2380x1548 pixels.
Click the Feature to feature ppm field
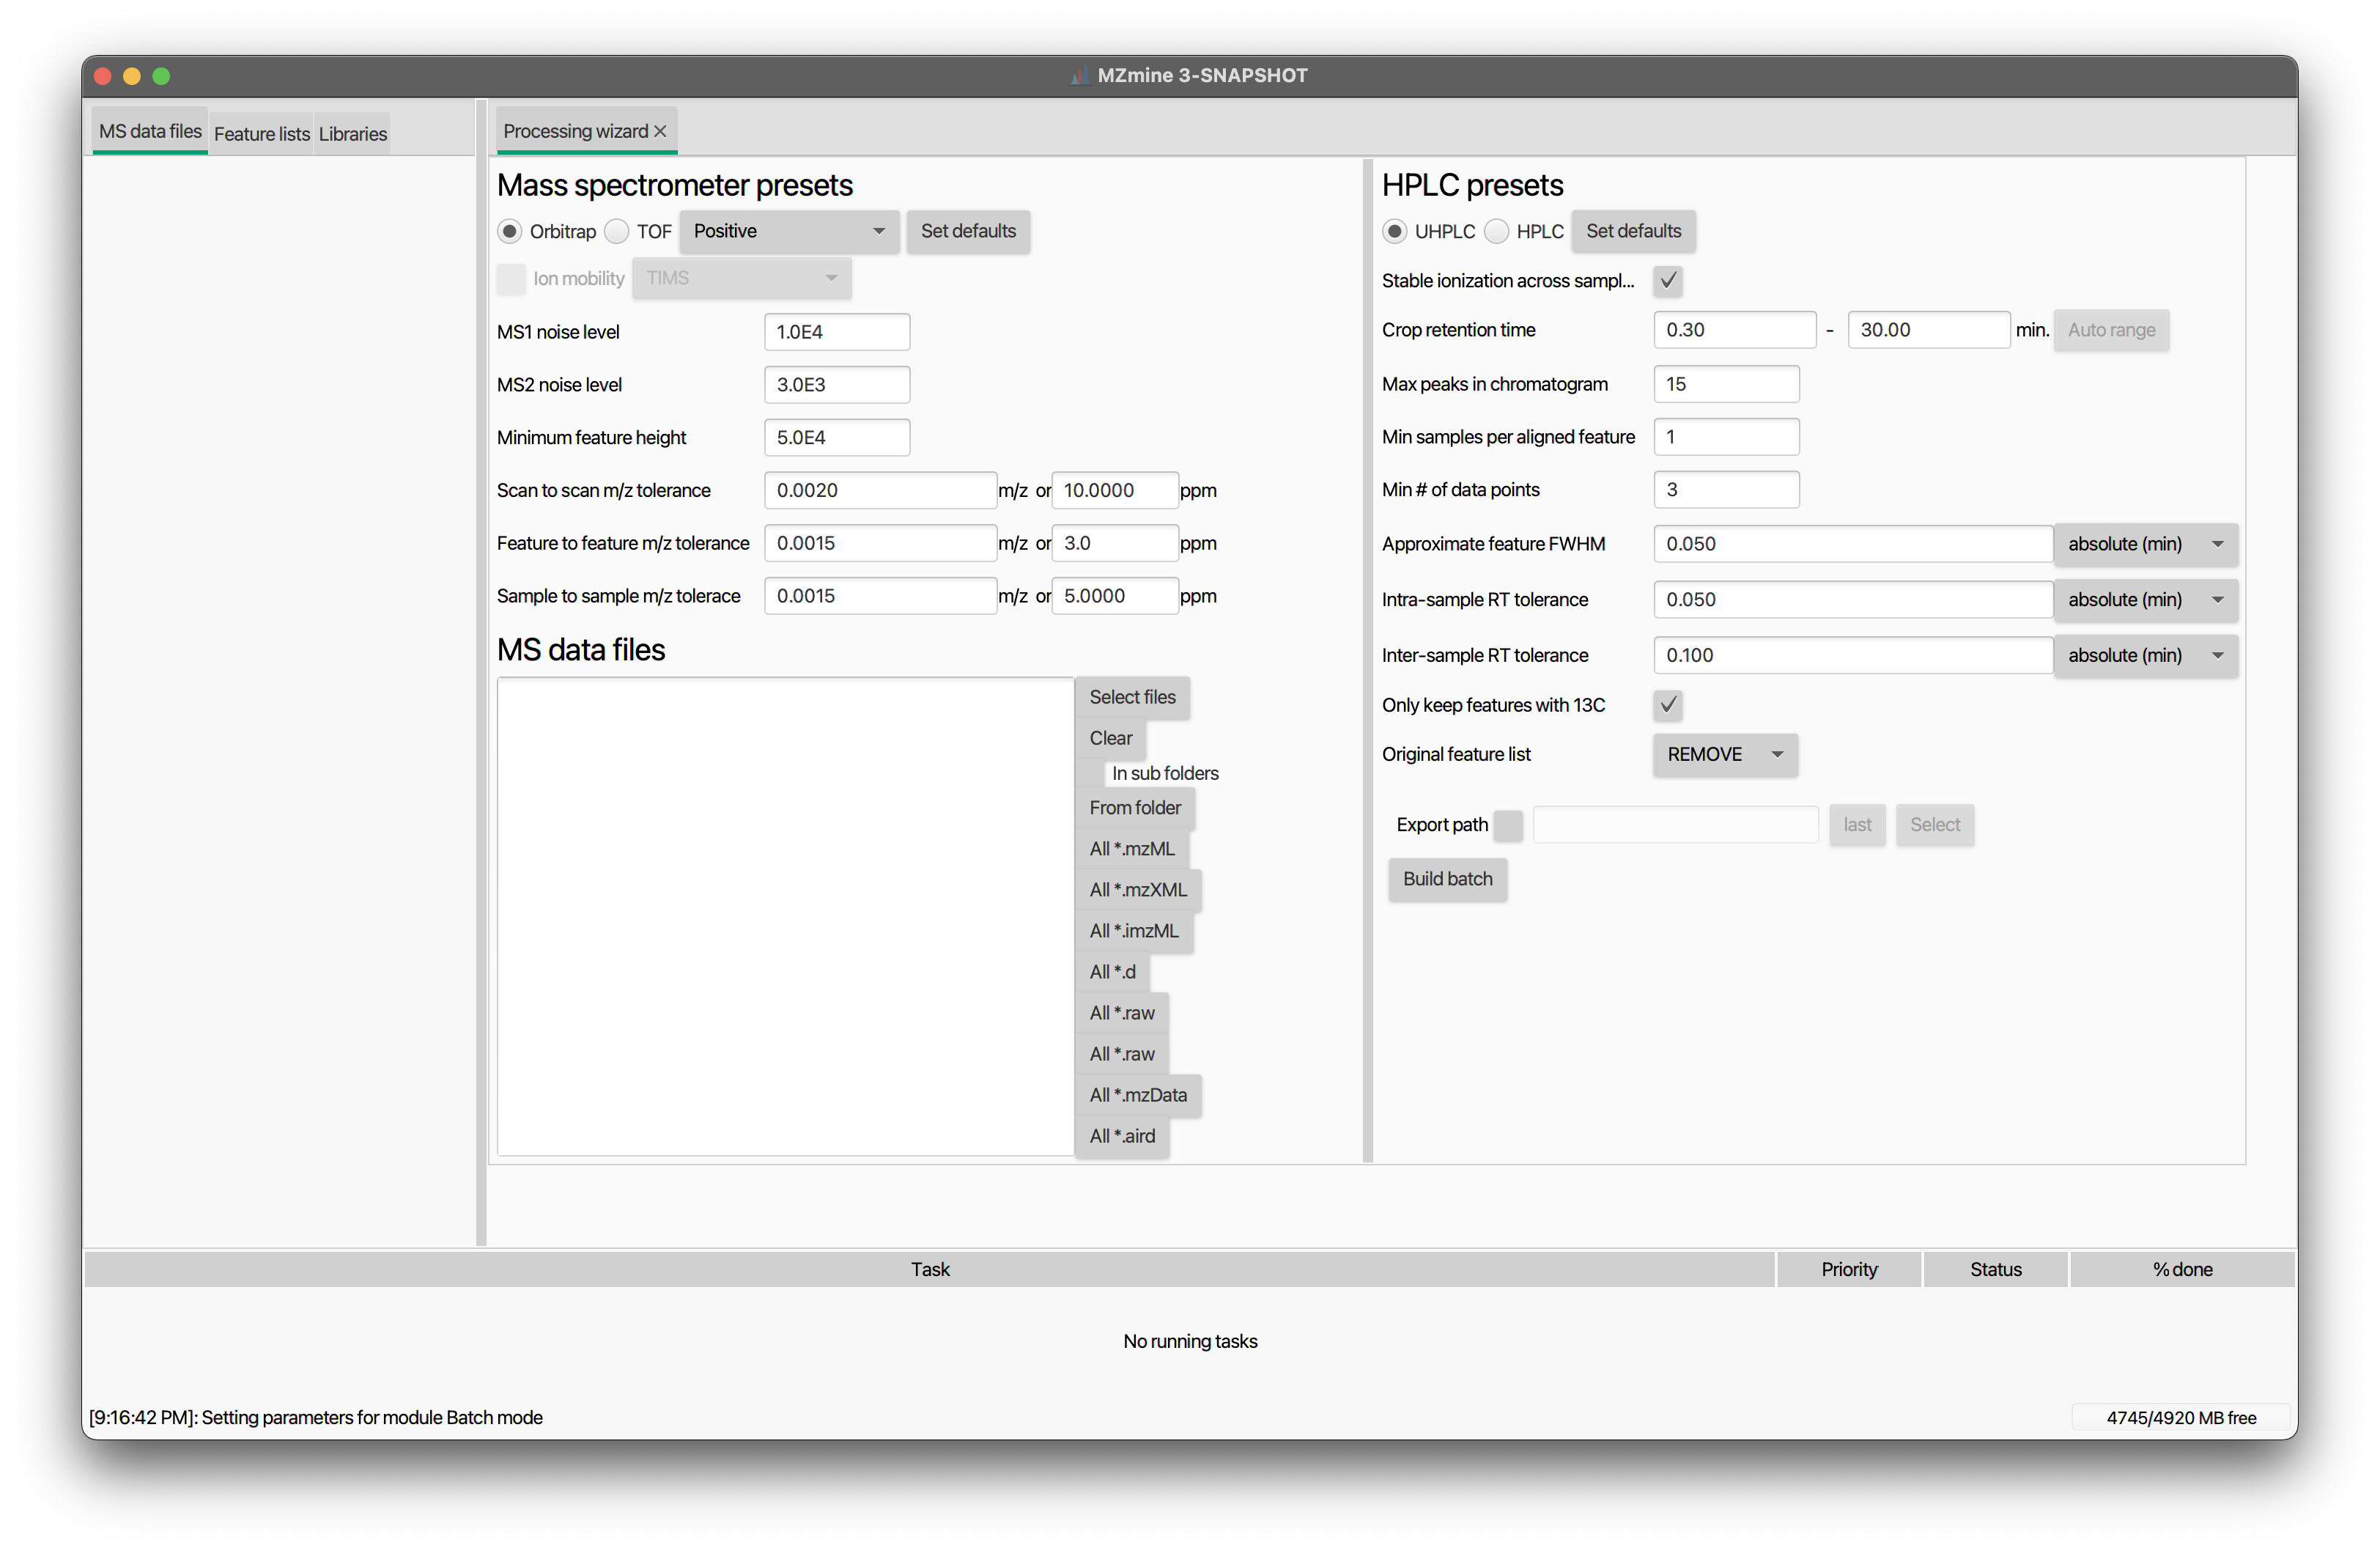coord(1115,543)
